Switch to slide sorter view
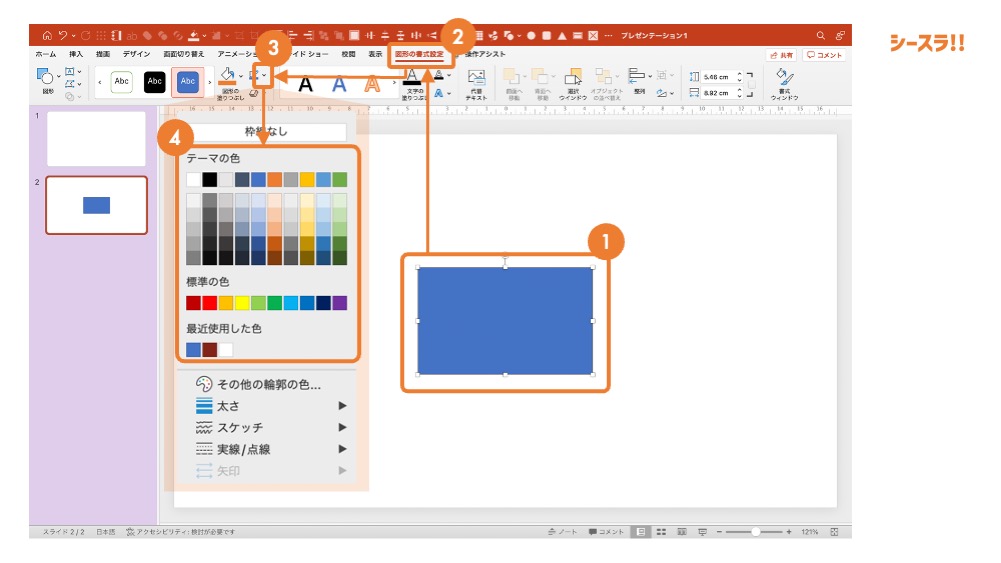Viewport: 1001px width, 563px height. tap(659, 532)
